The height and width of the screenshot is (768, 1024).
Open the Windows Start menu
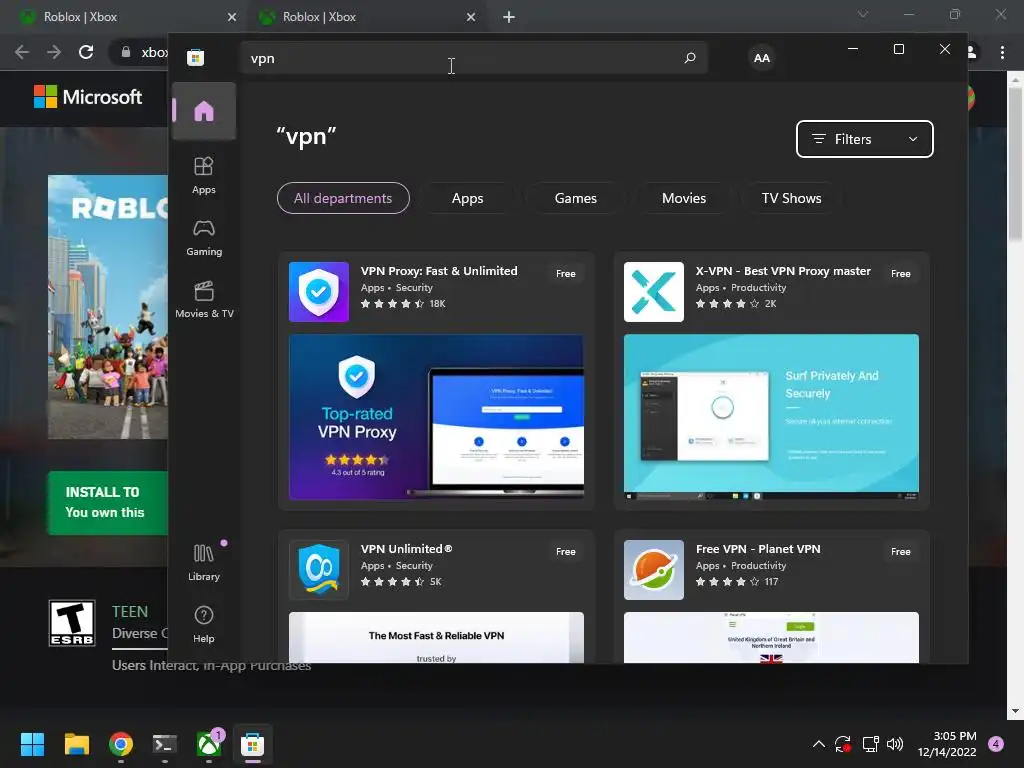pos(32,744)
